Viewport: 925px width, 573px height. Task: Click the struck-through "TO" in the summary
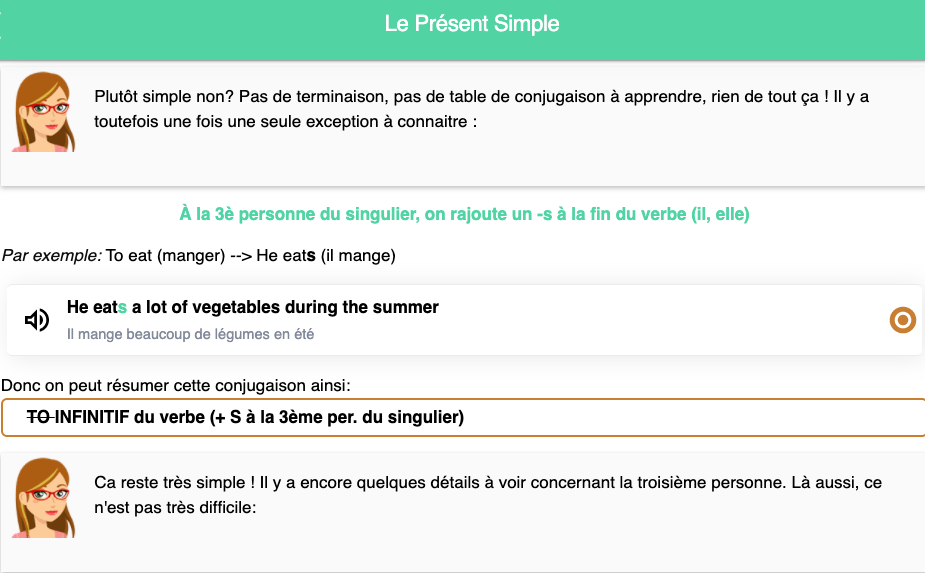tap(39, 417)
